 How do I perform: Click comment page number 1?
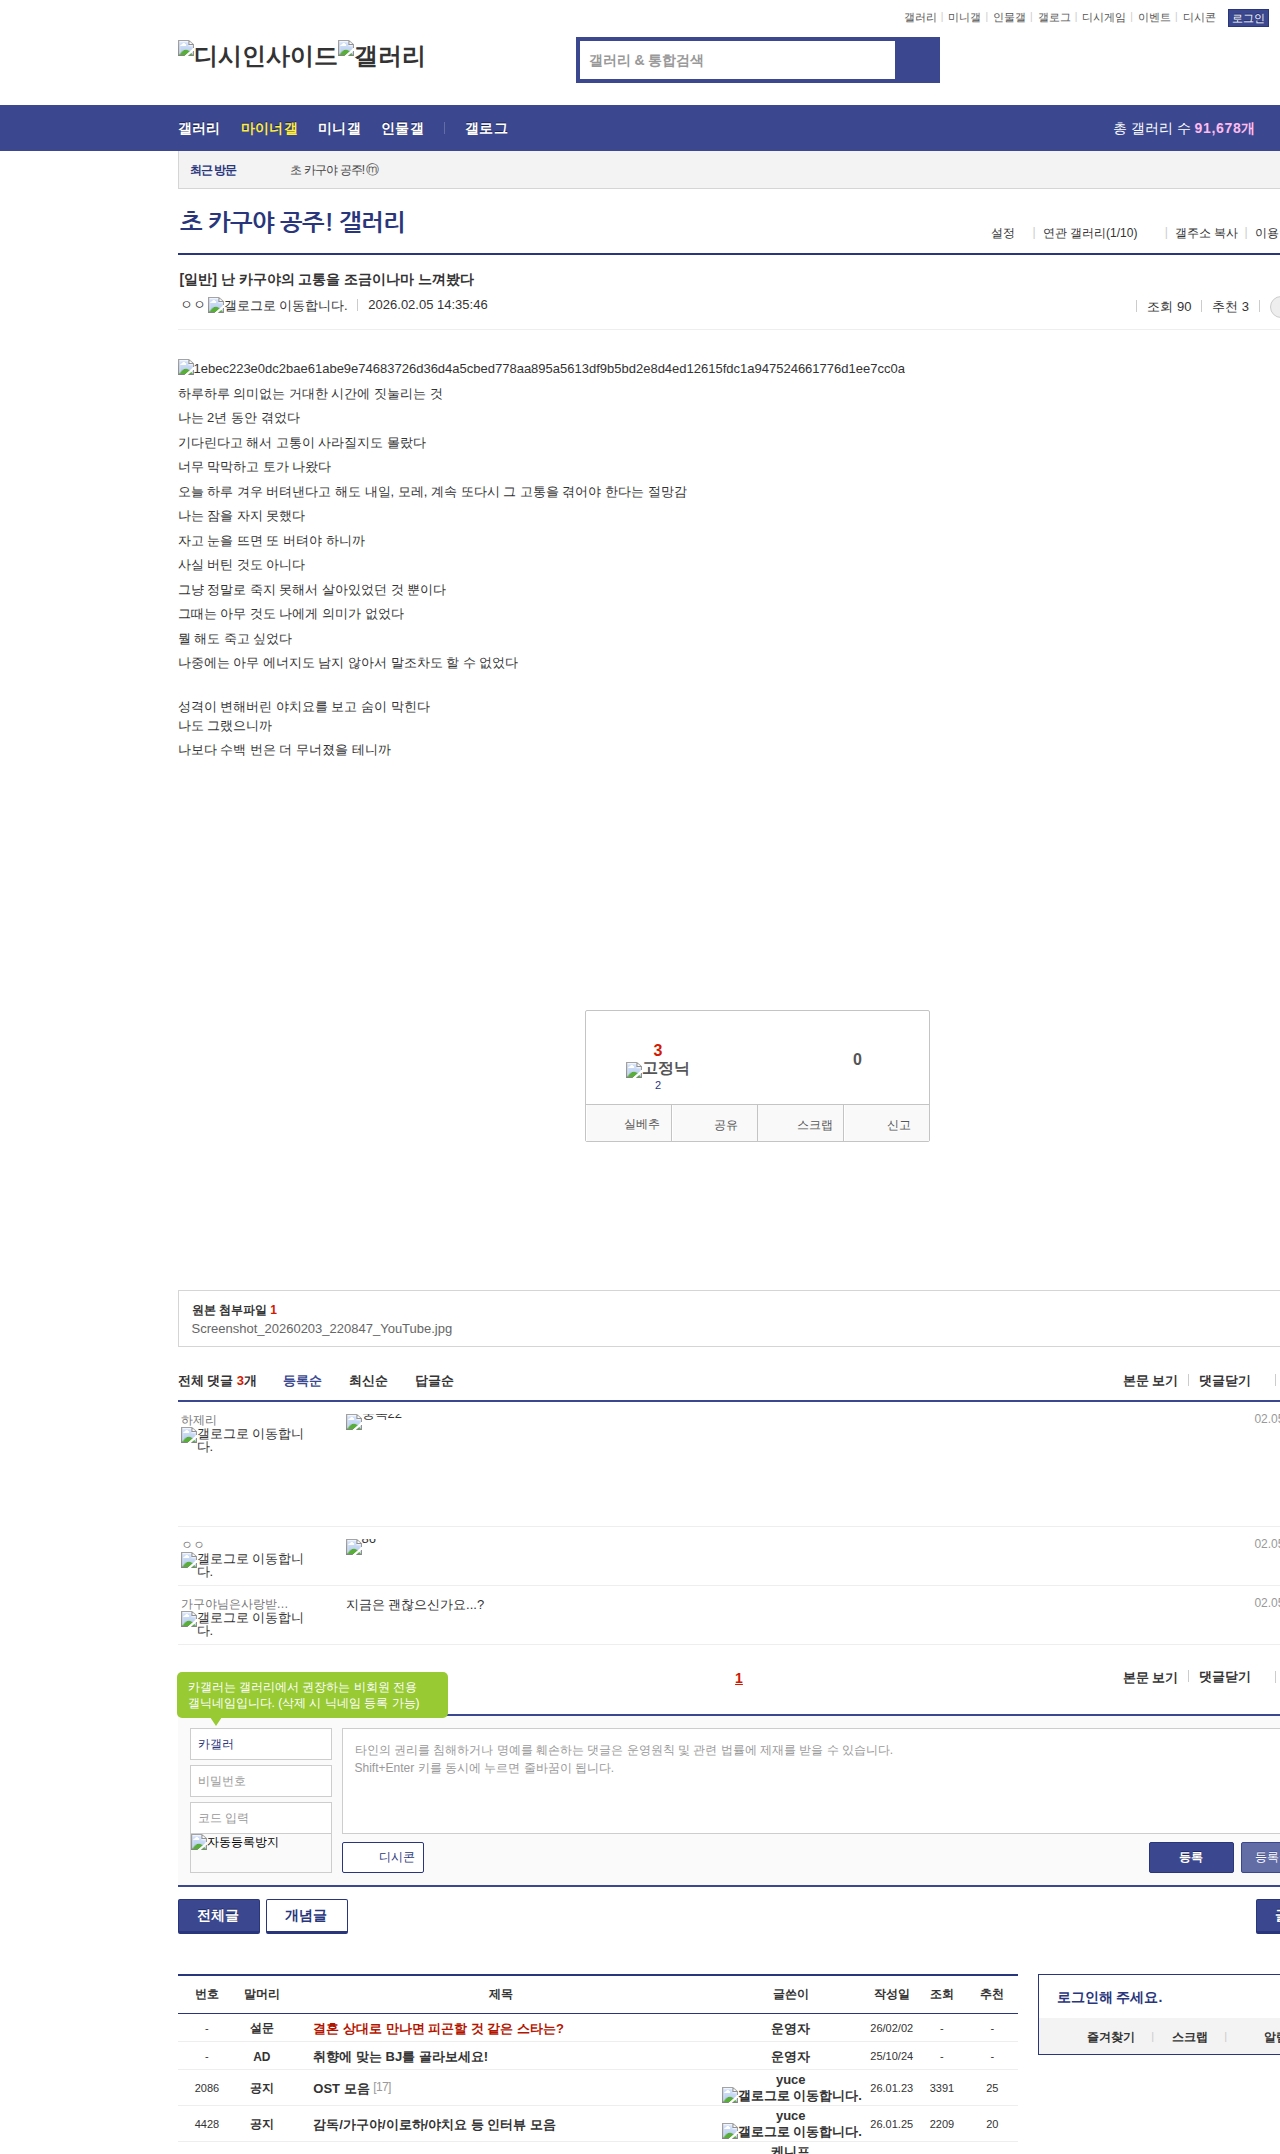point(739,1678)
